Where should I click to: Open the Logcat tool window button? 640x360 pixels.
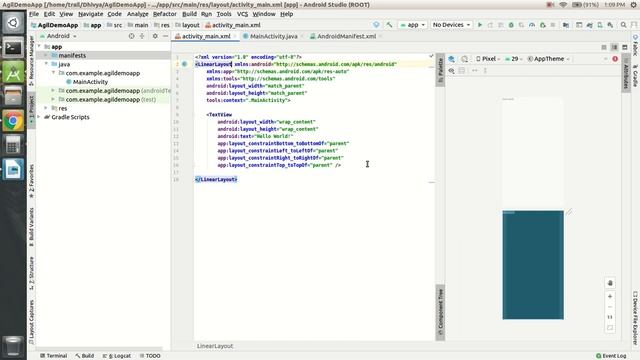(117, 356)
